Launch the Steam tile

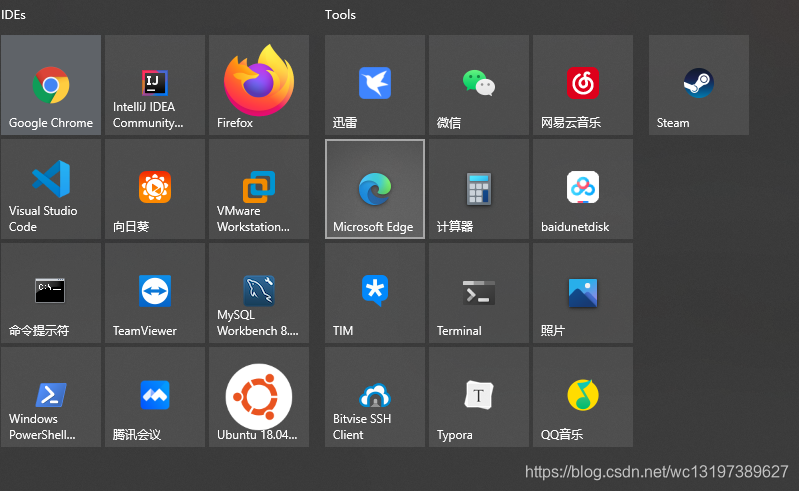click(x=699, y=85)
